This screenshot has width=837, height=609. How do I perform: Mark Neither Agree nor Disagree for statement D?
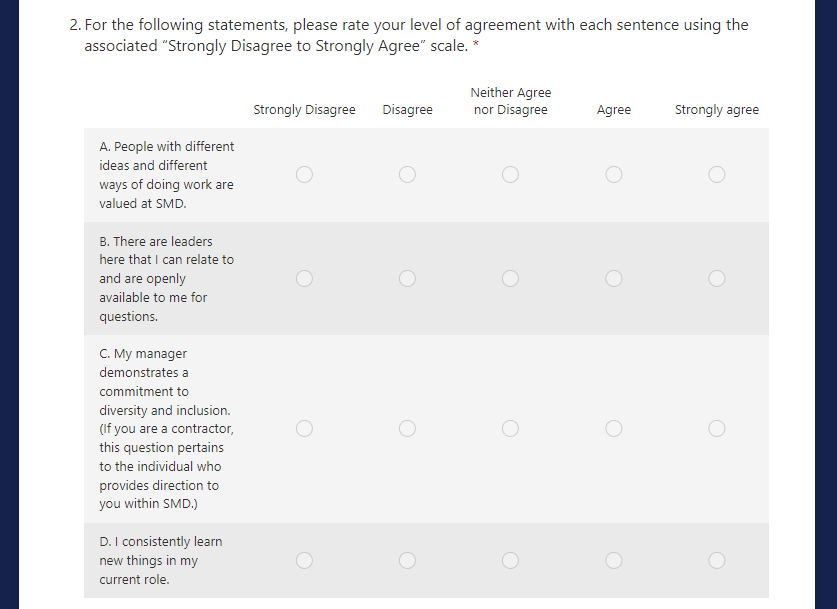coord(510,560)
